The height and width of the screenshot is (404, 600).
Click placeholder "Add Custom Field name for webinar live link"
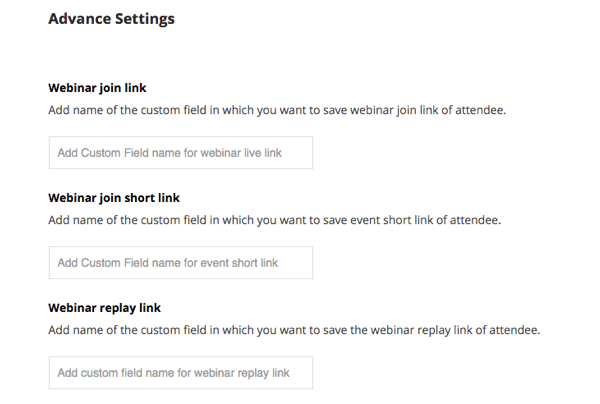167,153
